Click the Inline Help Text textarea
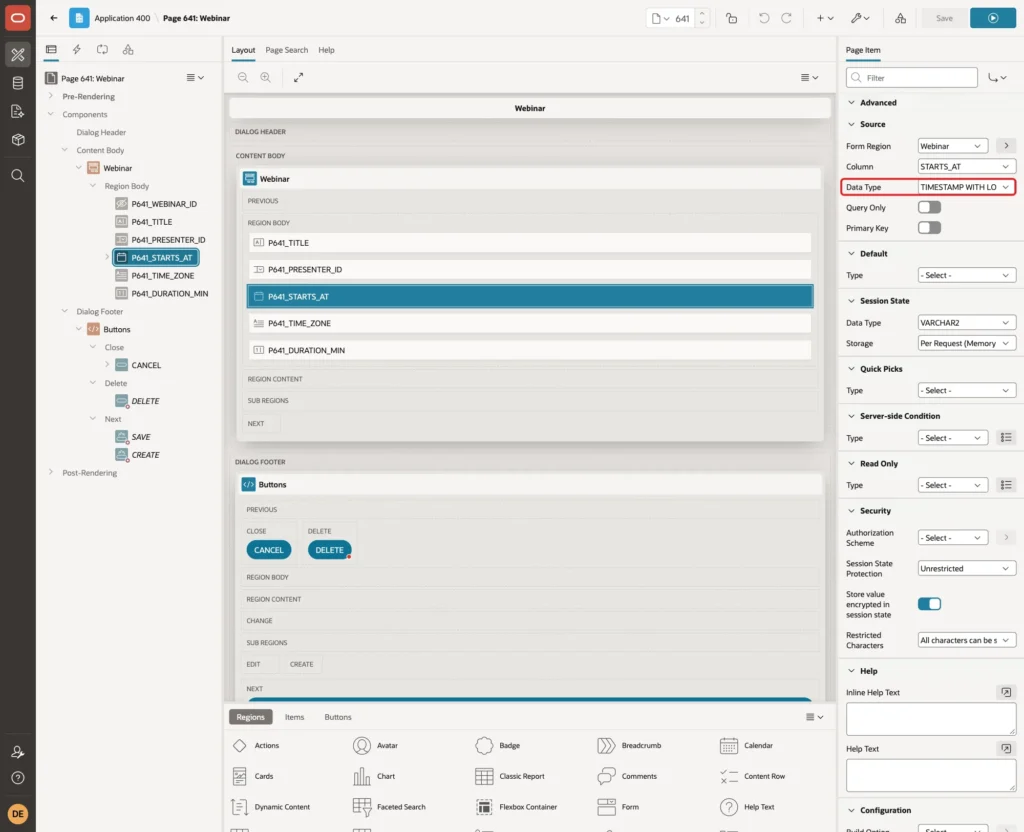1024x832 pixels. coord(931,719)
